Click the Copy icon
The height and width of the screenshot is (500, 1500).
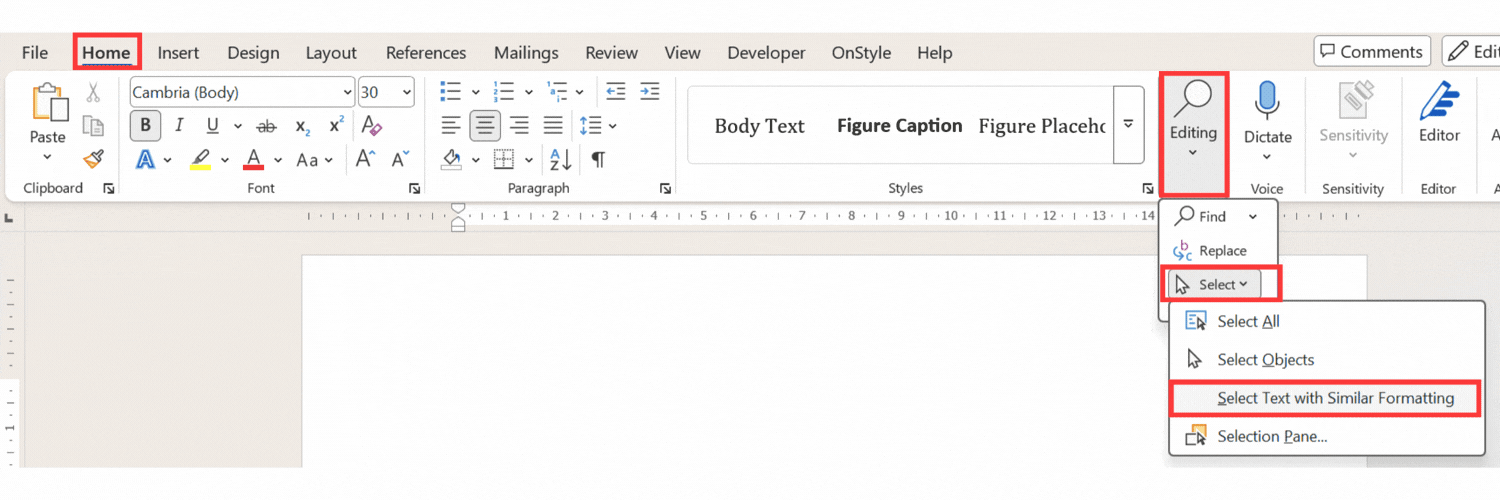(x=93, y=126)
